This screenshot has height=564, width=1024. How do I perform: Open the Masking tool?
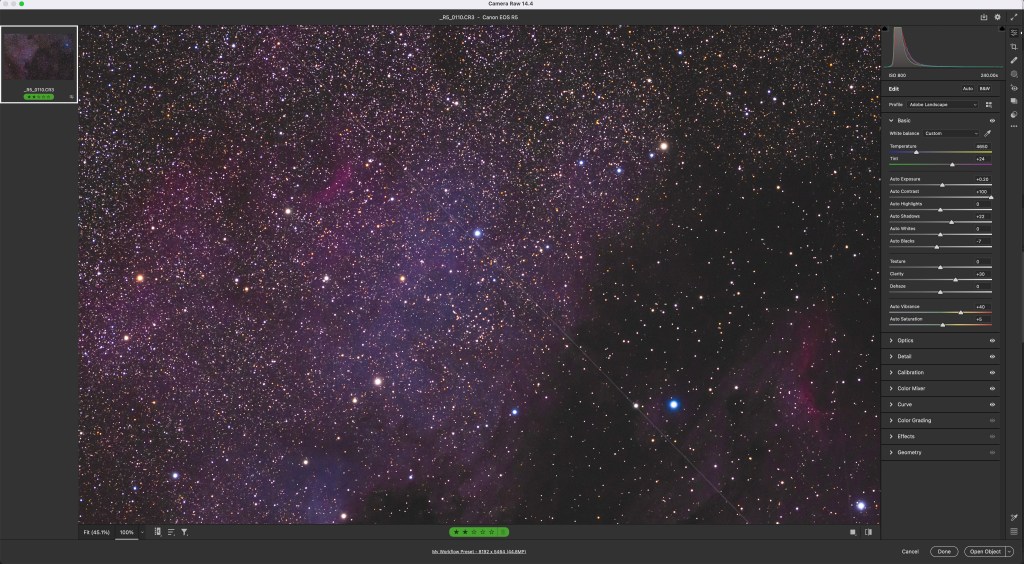click(x=1014, y=74)
